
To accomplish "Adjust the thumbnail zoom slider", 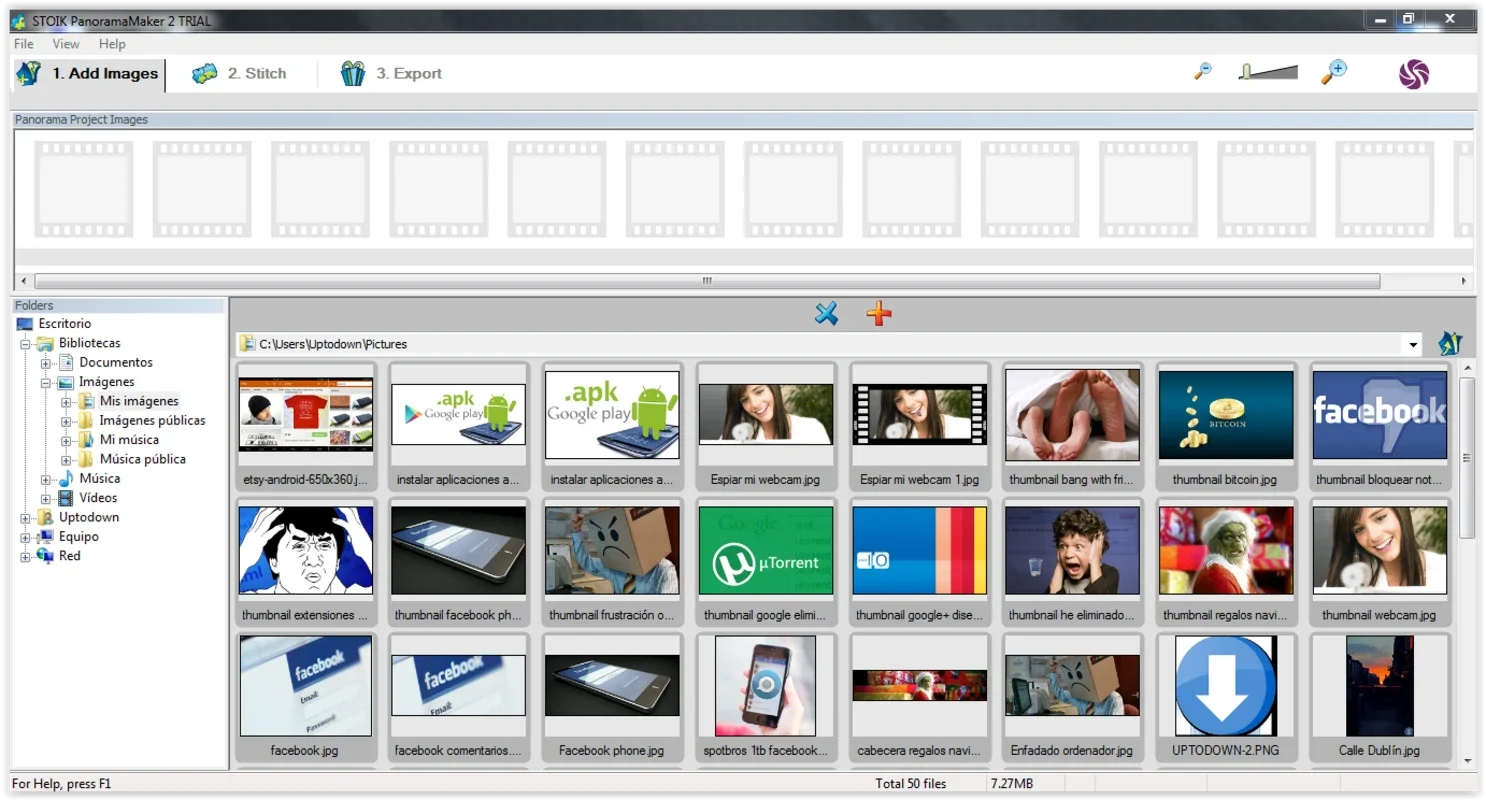I will click(1268, 72).
